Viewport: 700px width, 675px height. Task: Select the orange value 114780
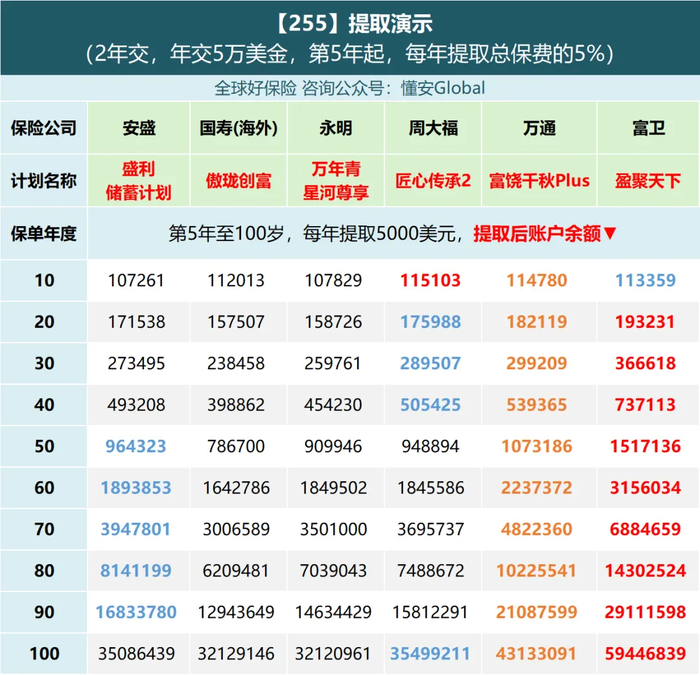pyautogui.click(x=537, y=280)
